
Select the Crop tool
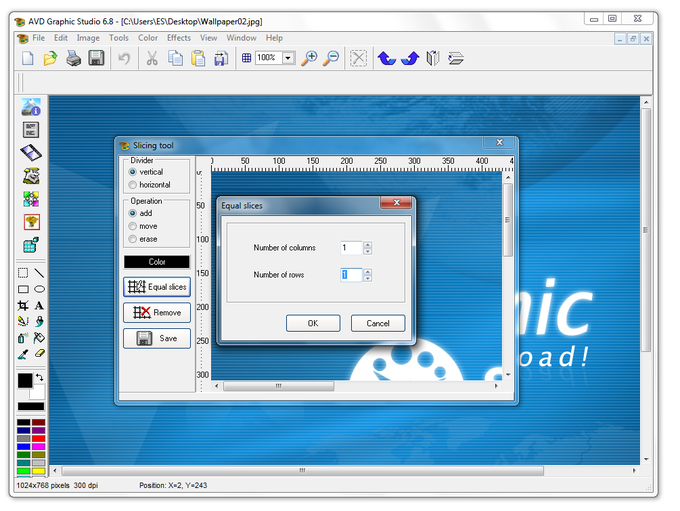click(23, 305)
